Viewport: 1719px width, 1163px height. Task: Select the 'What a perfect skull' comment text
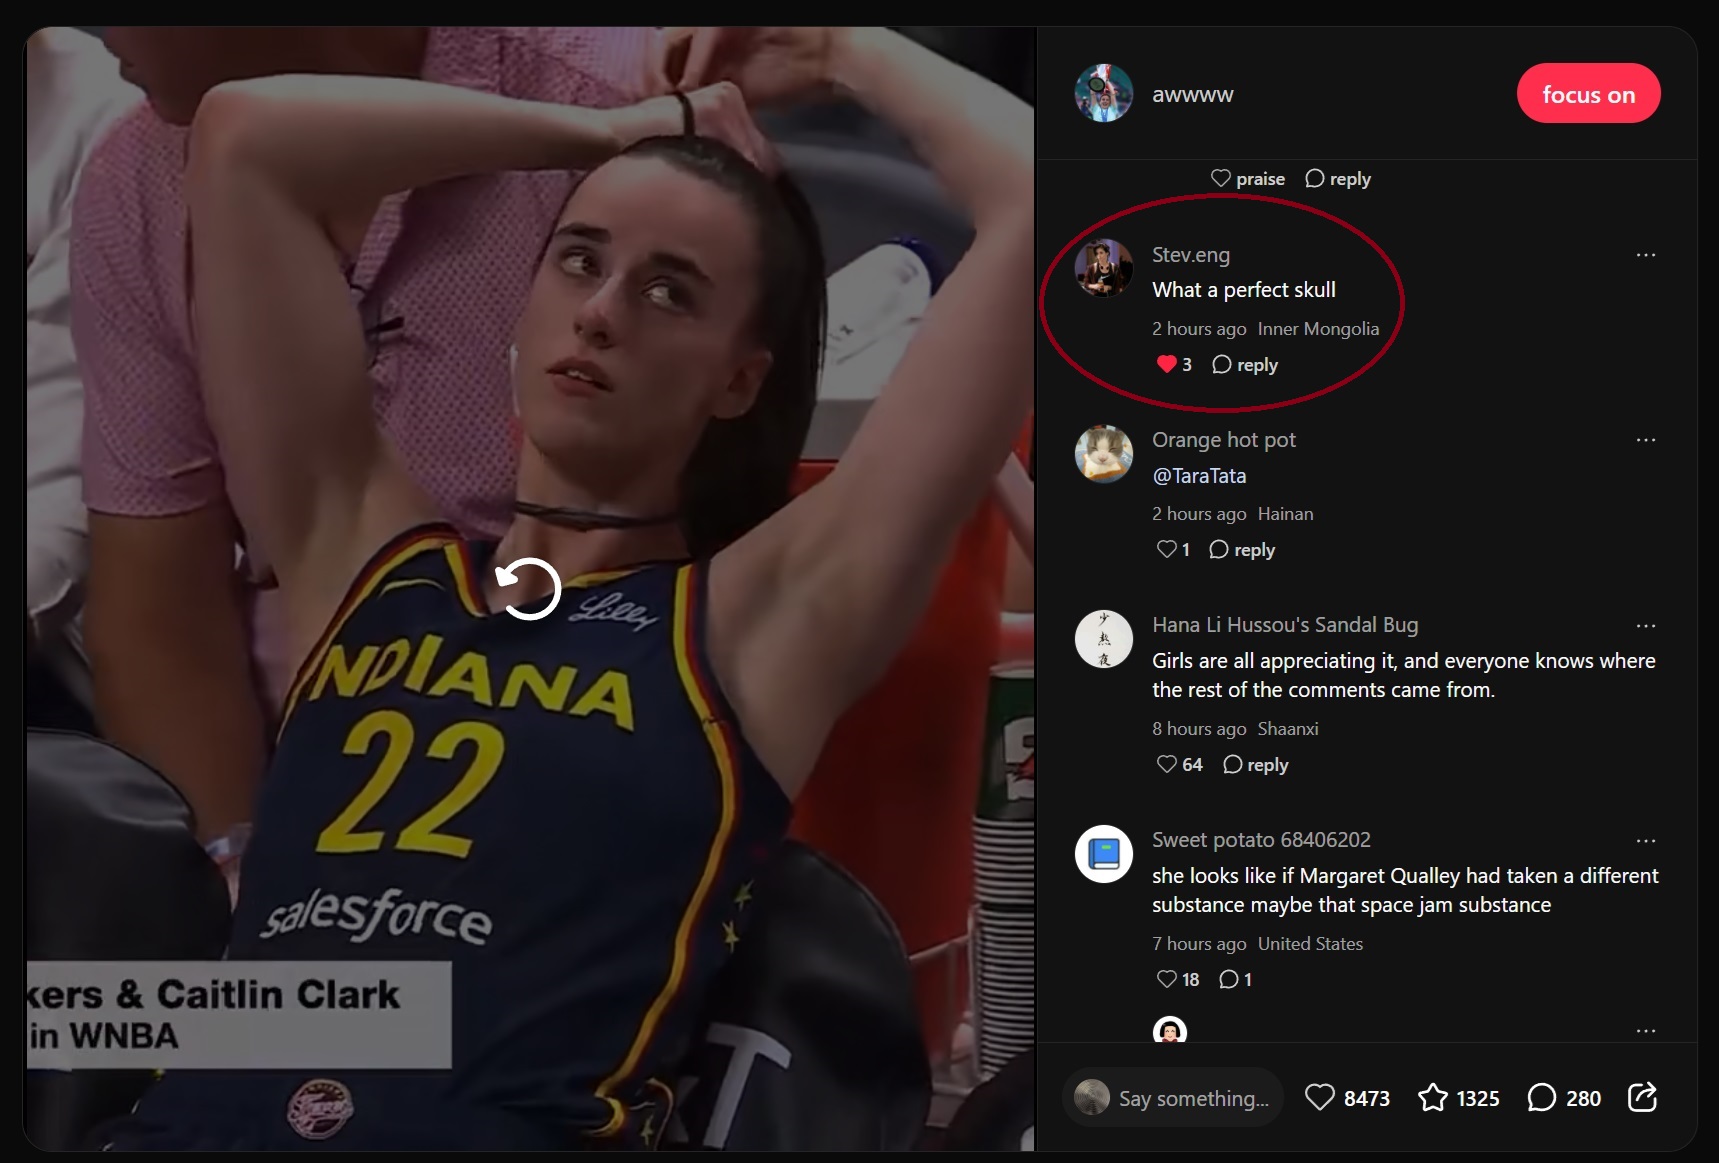click(1243, 290)
